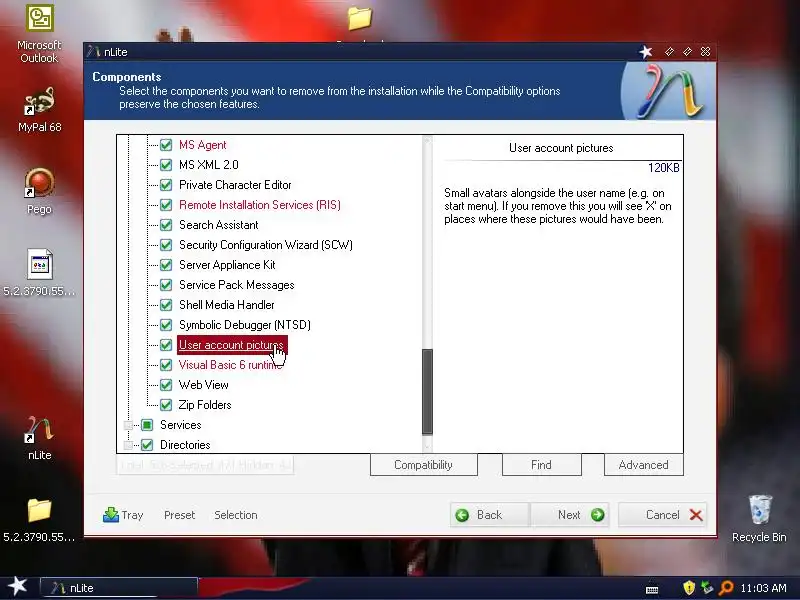800x600 pixels.
Task: Click the first diamond title bar button
Action: 669,52
